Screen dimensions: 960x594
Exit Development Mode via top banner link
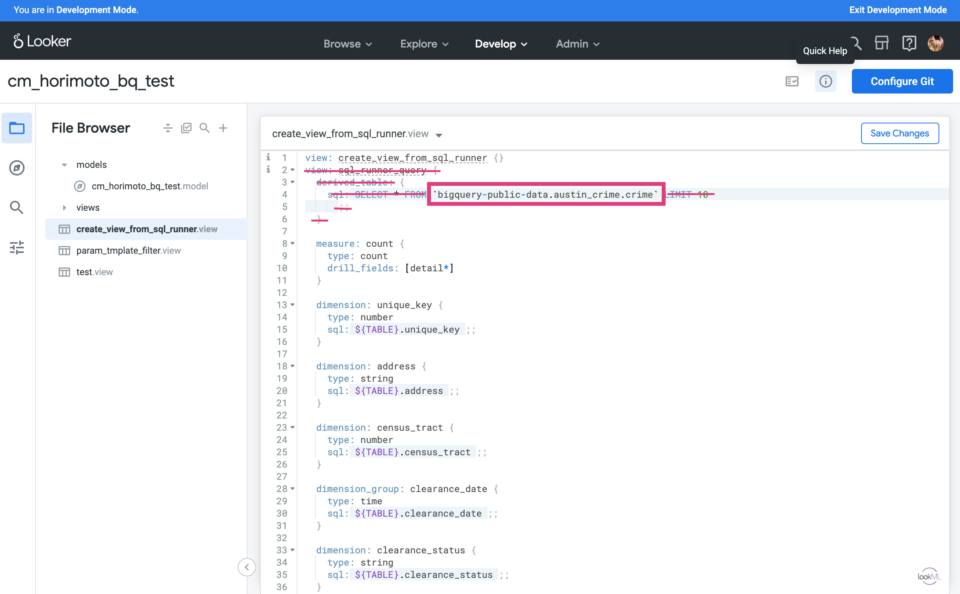pos(897,10)
